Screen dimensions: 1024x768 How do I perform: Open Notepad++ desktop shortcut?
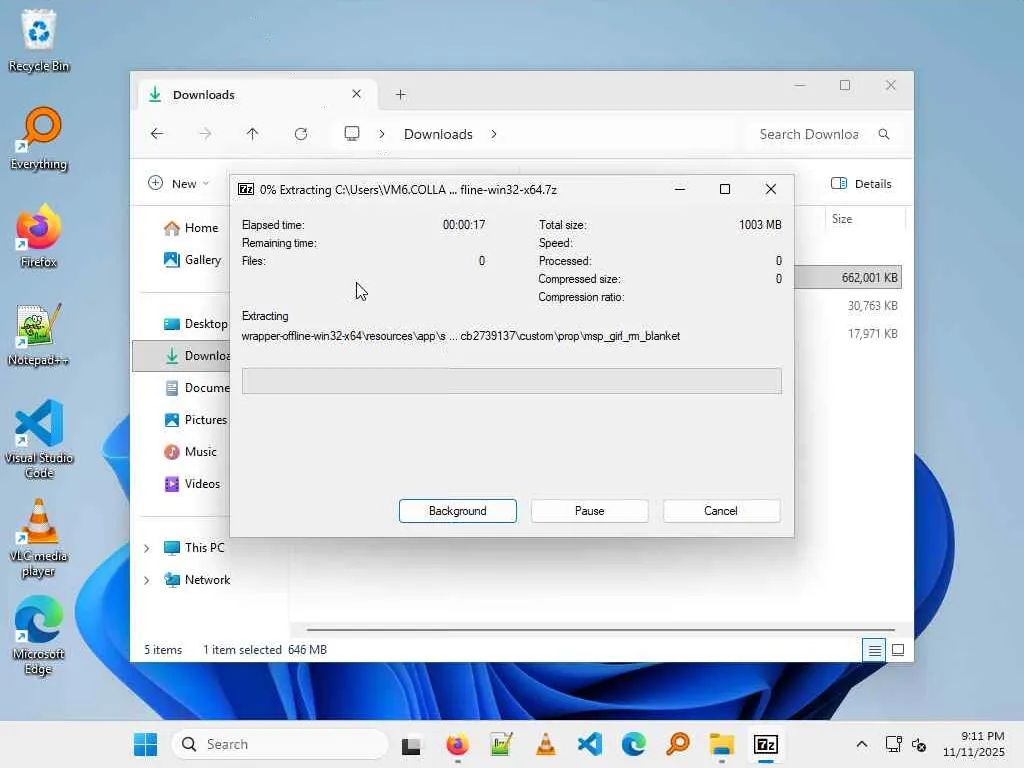(39, 335)
